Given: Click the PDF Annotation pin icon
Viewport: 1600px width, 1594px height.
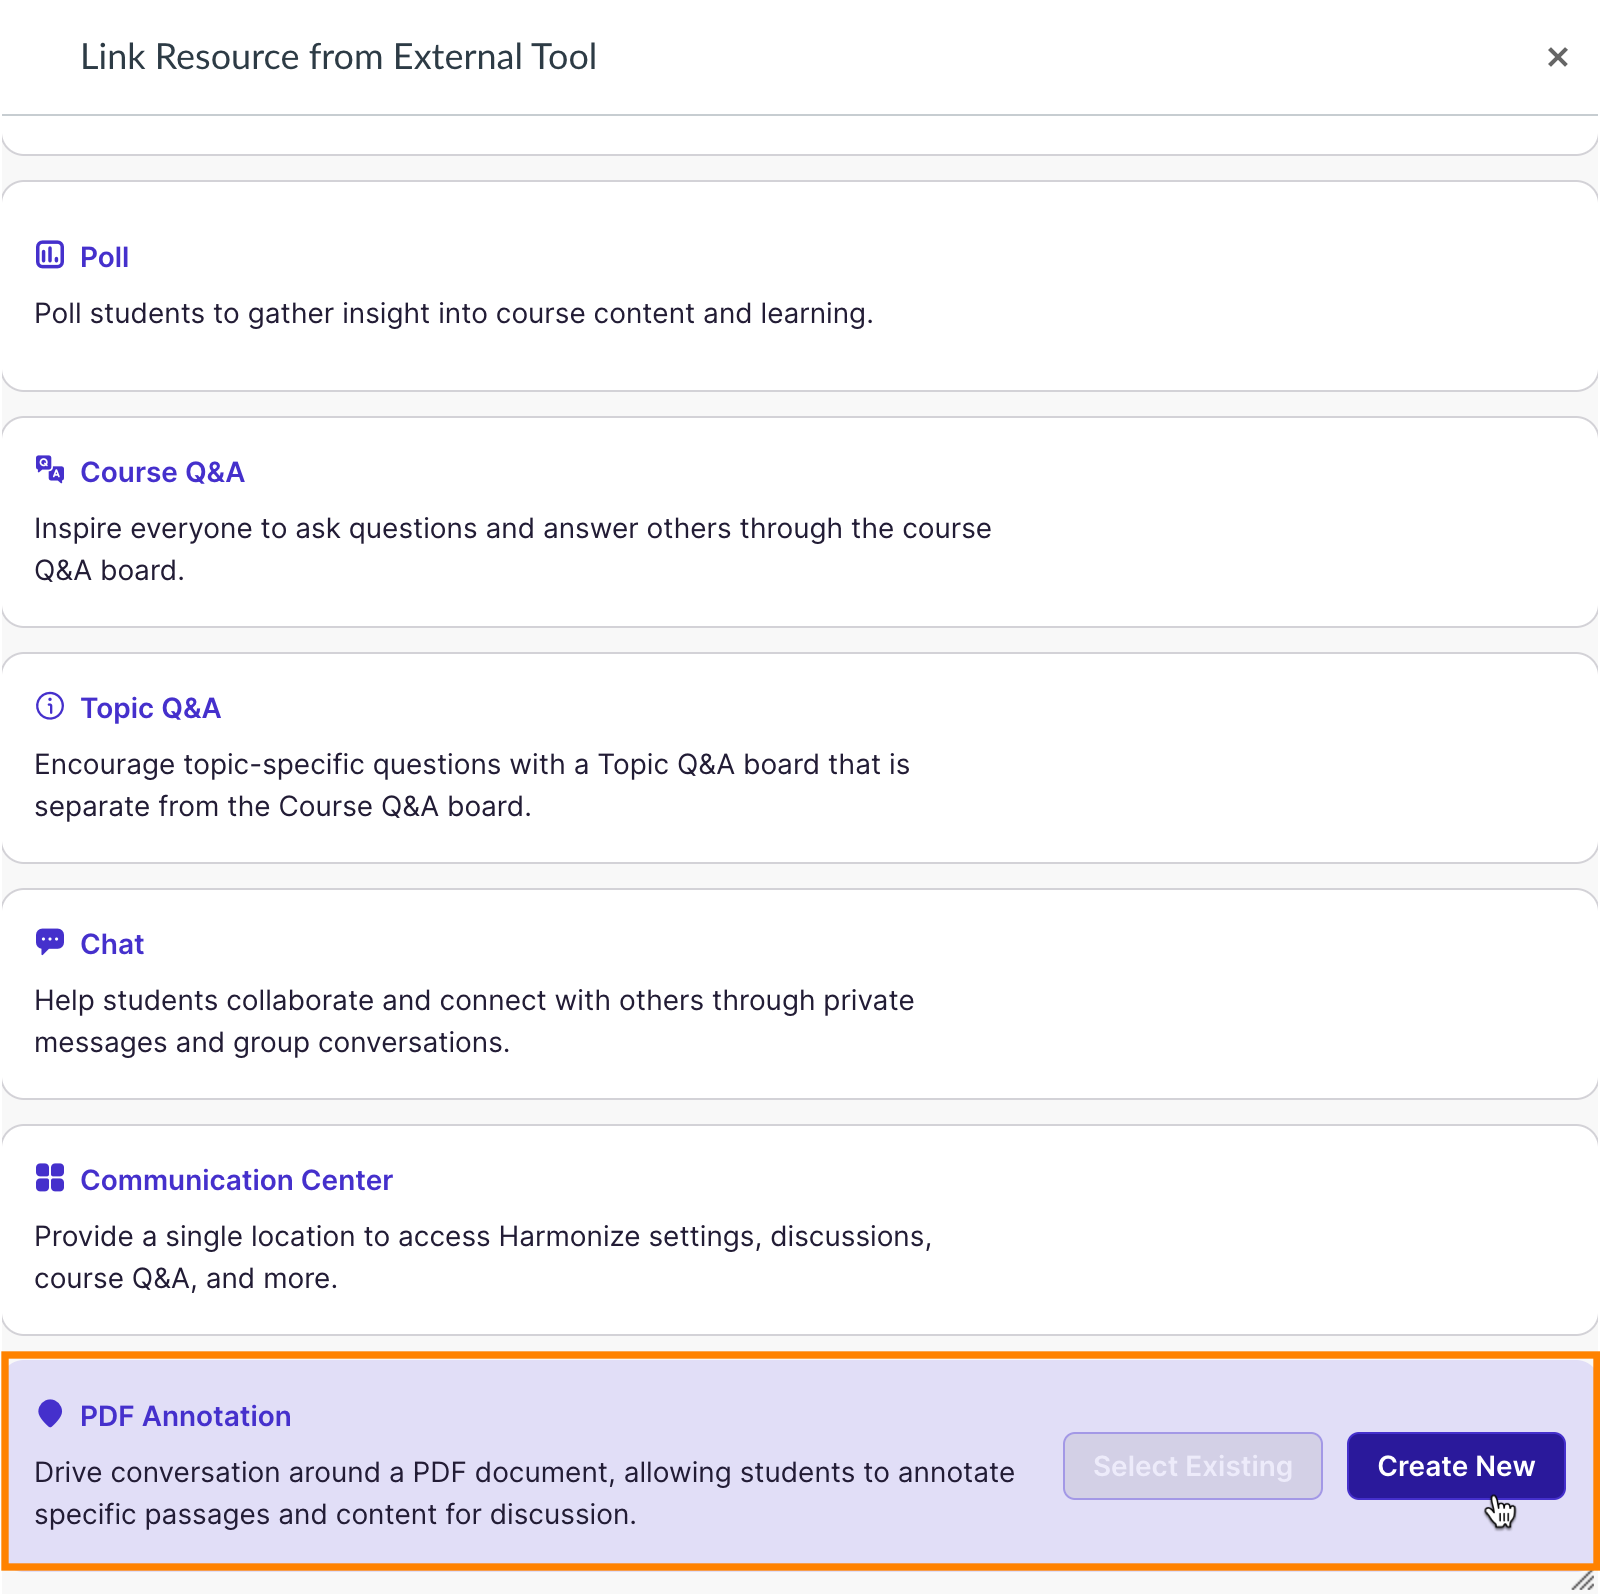Looking at the screenshot, I should (x=50, y=1414).
